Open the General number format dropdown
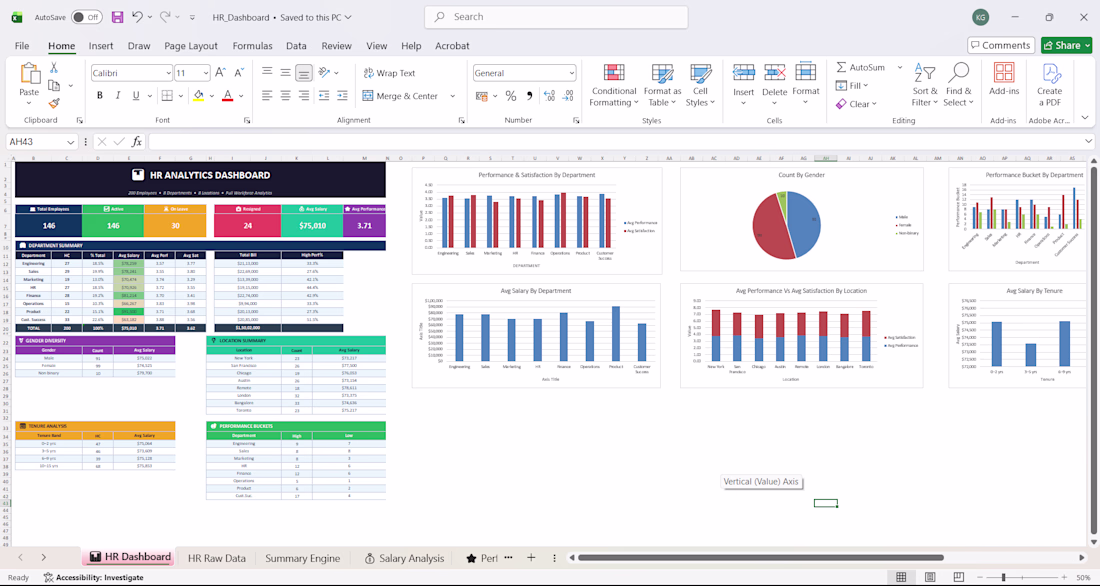This screenshot has height=586, width=1100. [525, 73]
